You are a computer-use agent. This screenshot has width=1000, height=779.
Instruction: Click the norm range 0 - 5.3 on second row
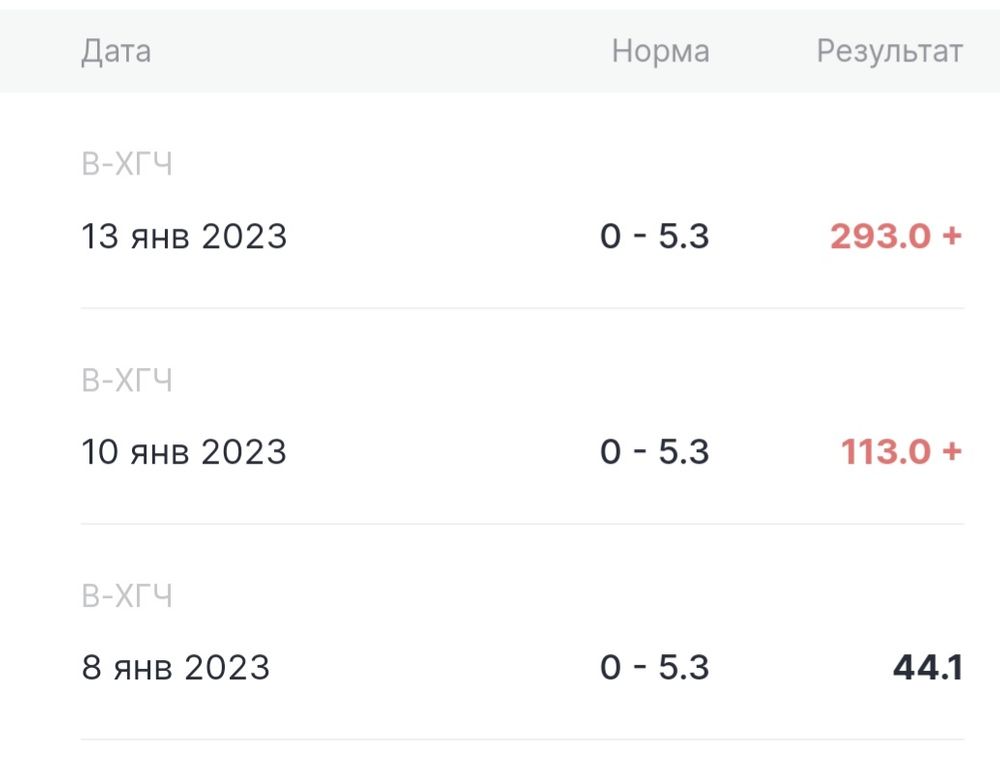click(x=655, y=452)
